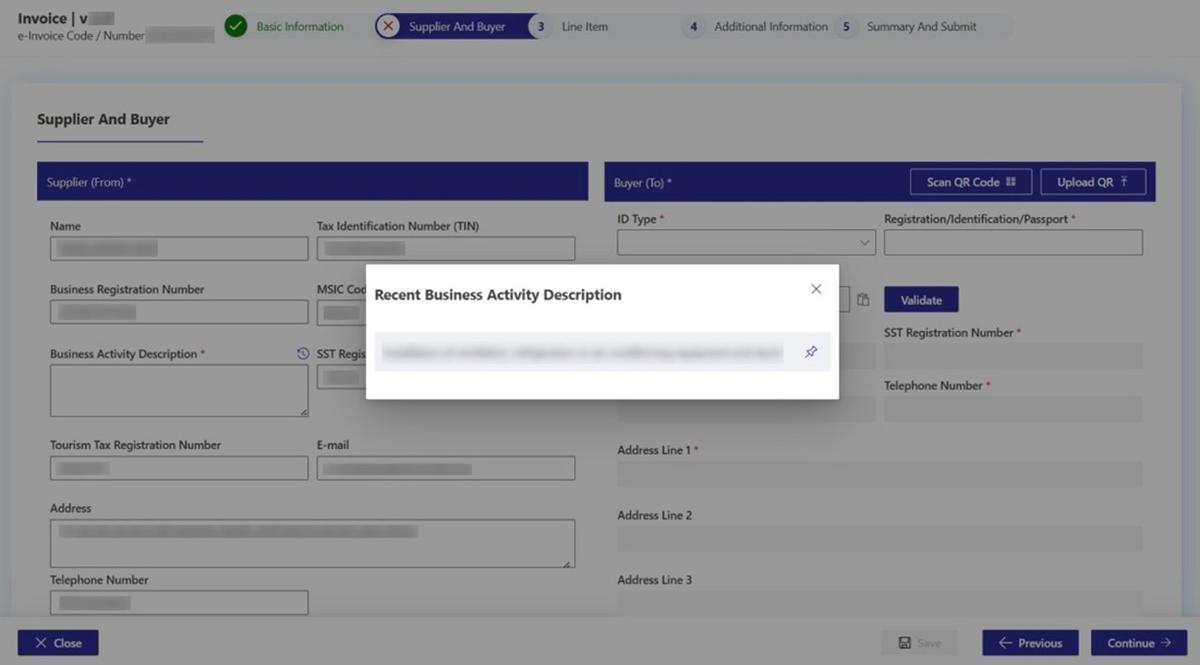Click the Supplier (From) section header
This screenshot has height=665, width=1200.
312,181
